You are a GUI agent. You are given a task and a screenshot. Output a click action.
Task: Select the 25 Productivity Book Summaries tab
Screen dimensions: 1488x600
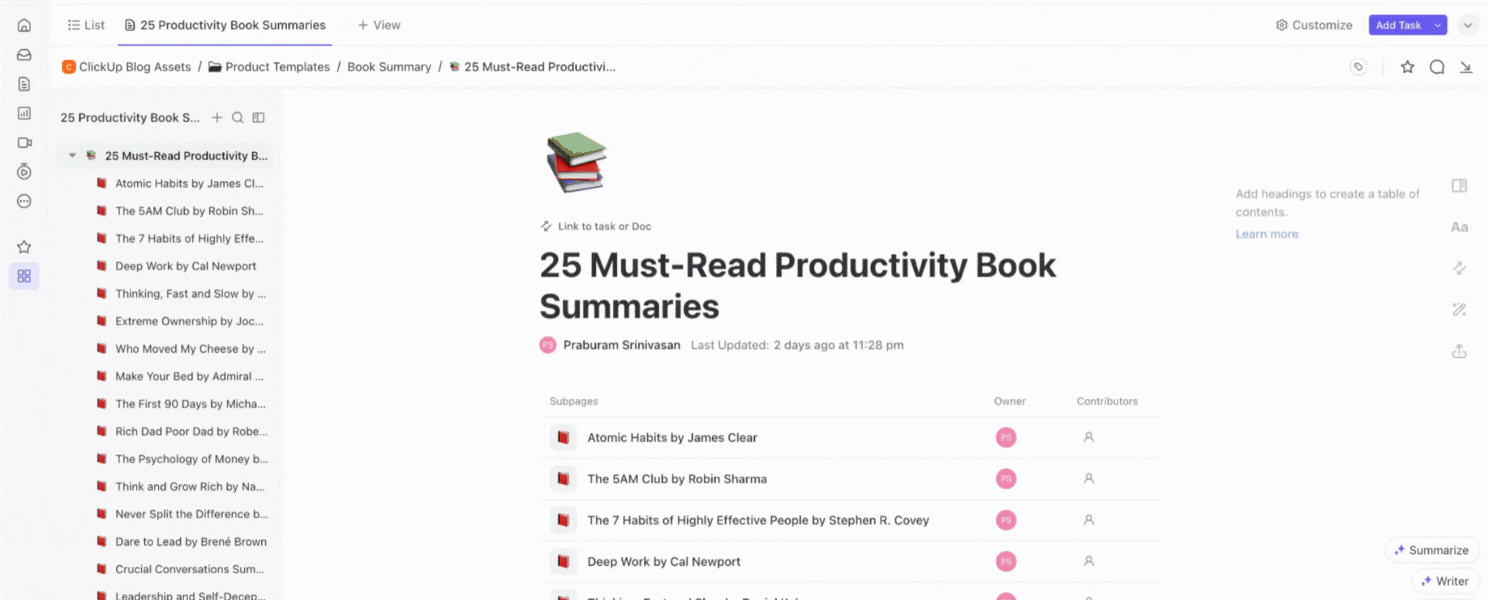225,25
